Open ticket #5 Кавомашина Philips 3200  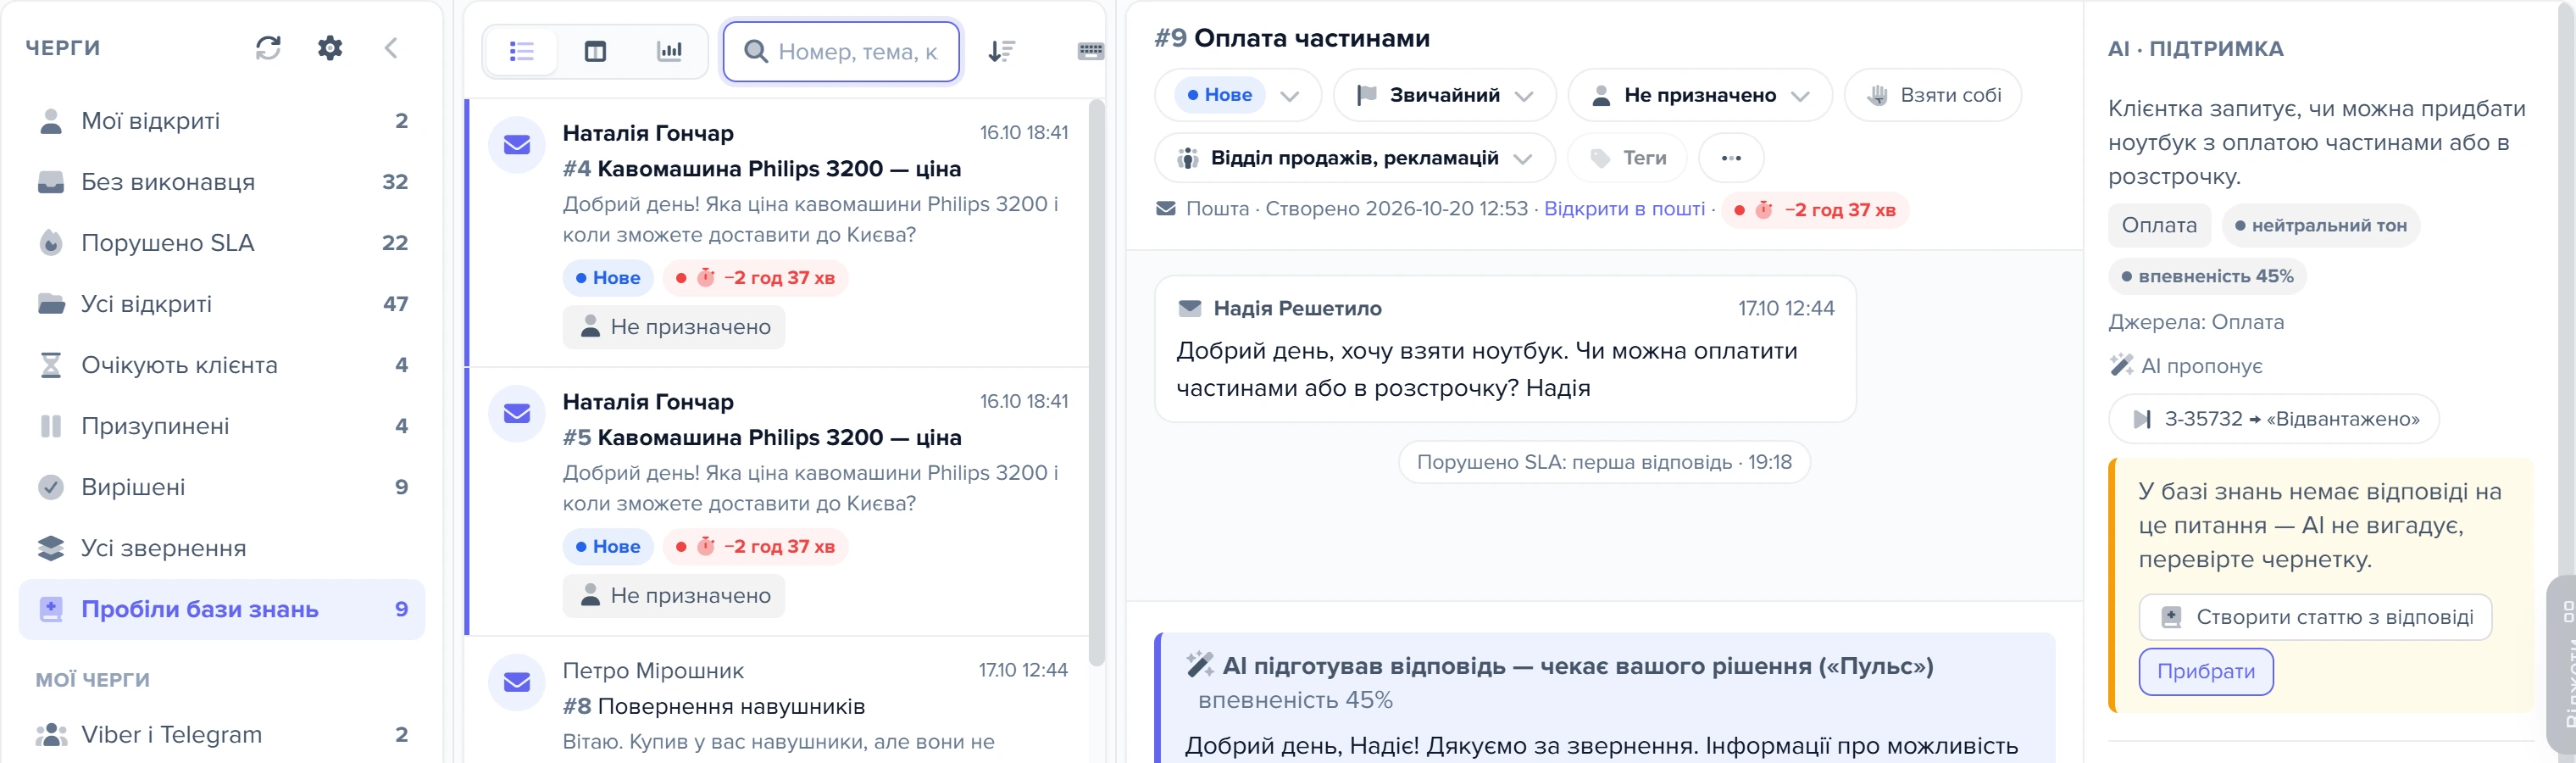[777, 501]
